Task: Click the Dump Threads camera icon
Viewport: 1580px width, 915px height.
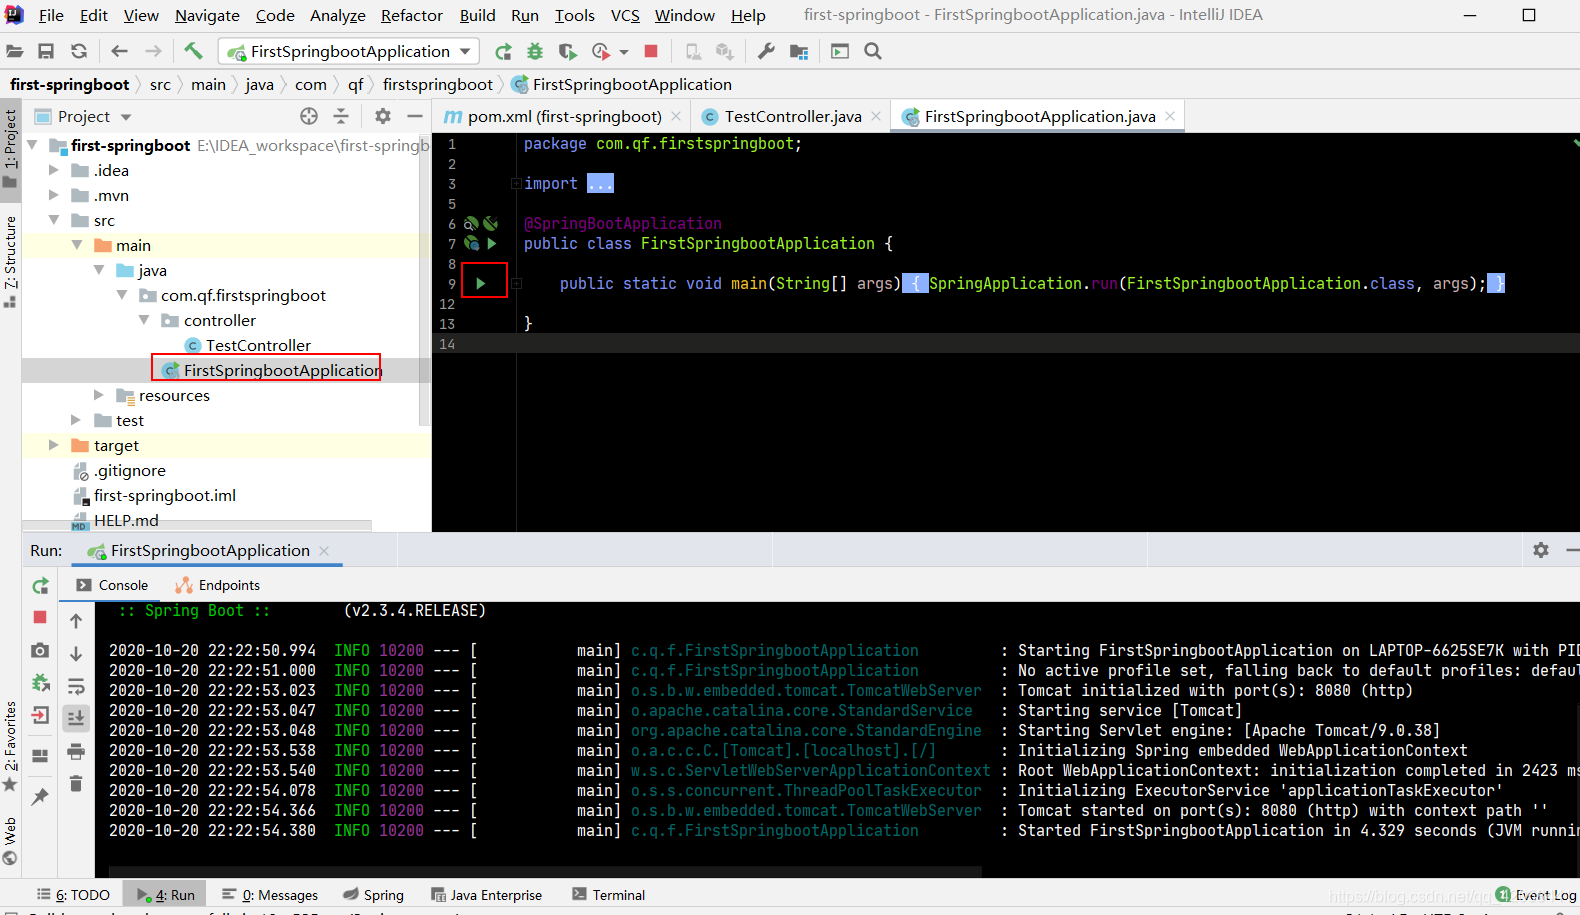Action: click(x=40, y=651)
